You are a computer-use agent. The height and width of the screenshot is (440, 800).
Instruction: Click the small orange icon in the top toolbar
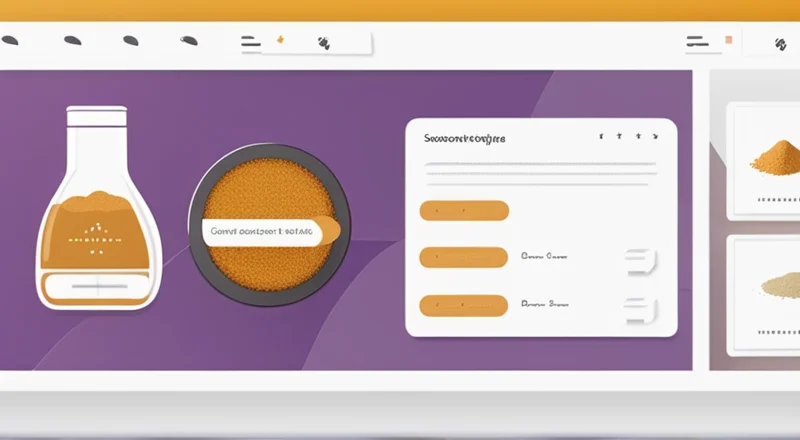click(x=281, y=41)
